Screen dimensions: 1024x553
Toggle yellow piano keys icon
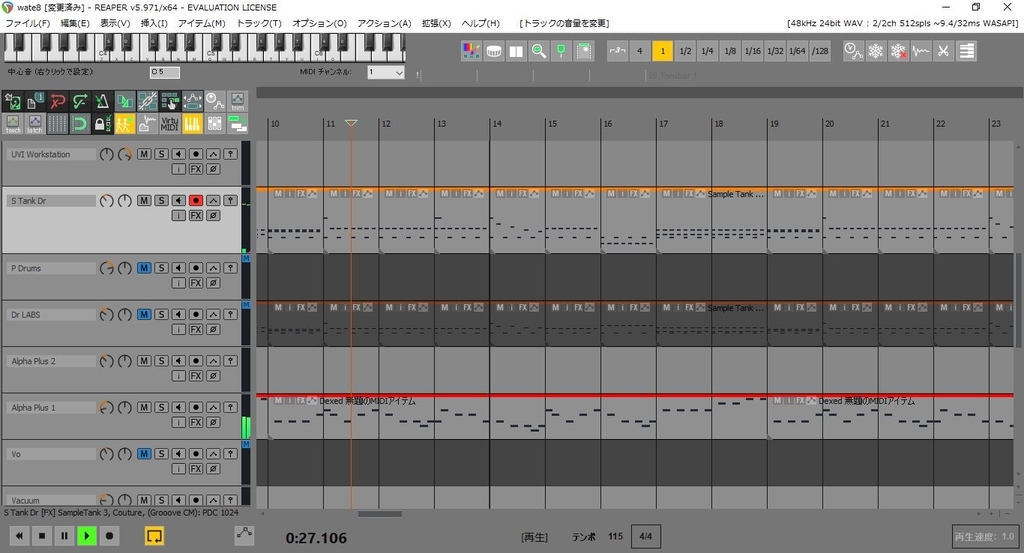[x=192, y=123]
